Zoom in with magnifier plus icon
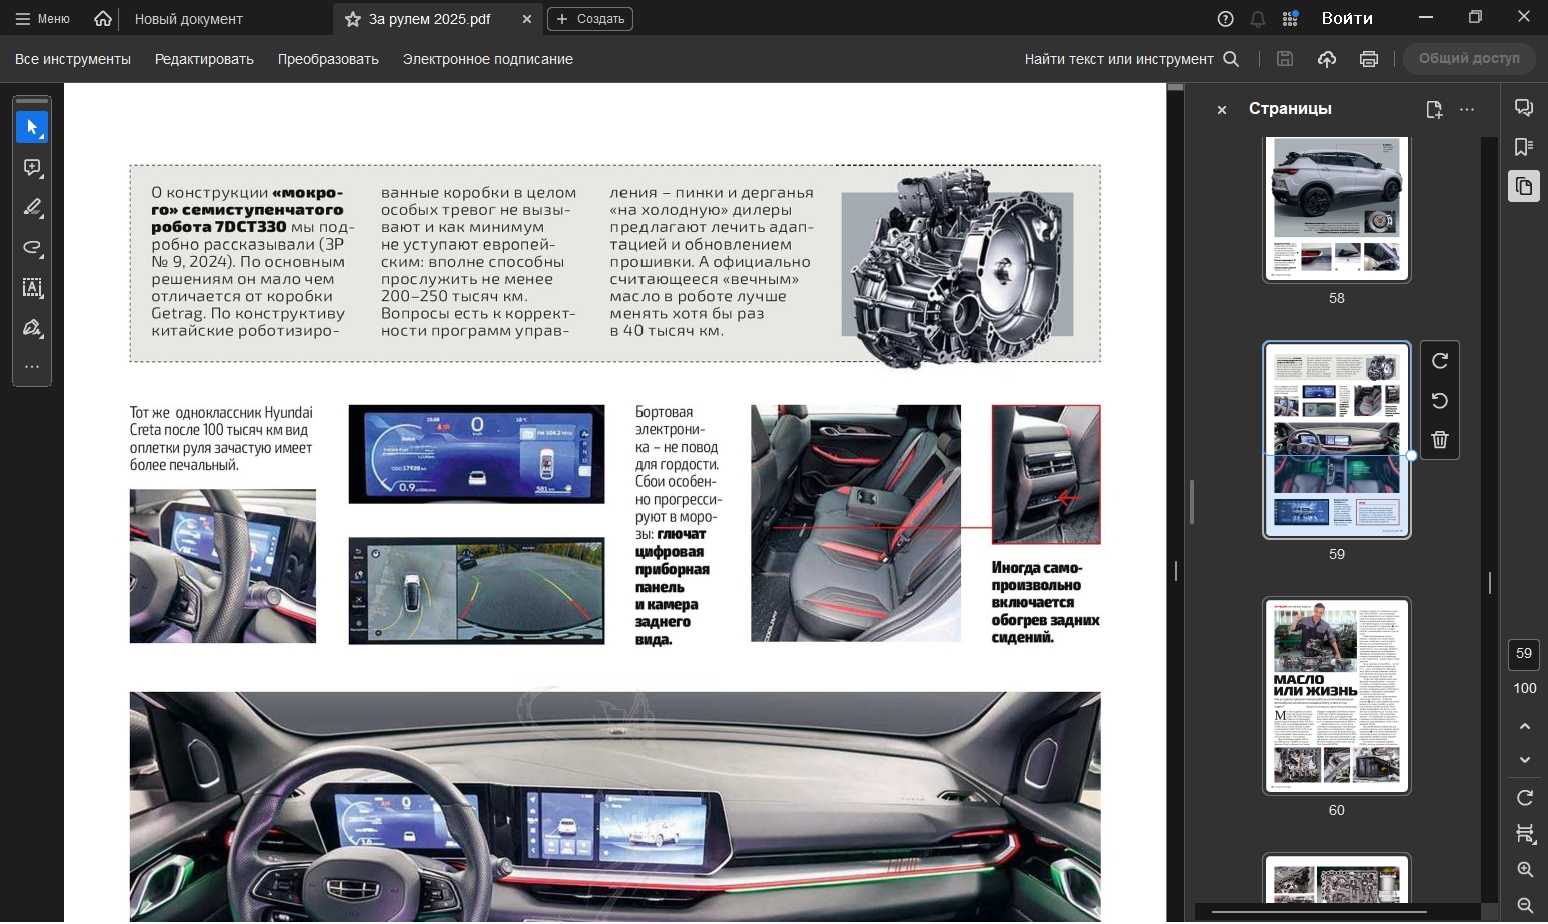The width and height of the screenshot is (1548, 924). click(x=1525, y=870)
